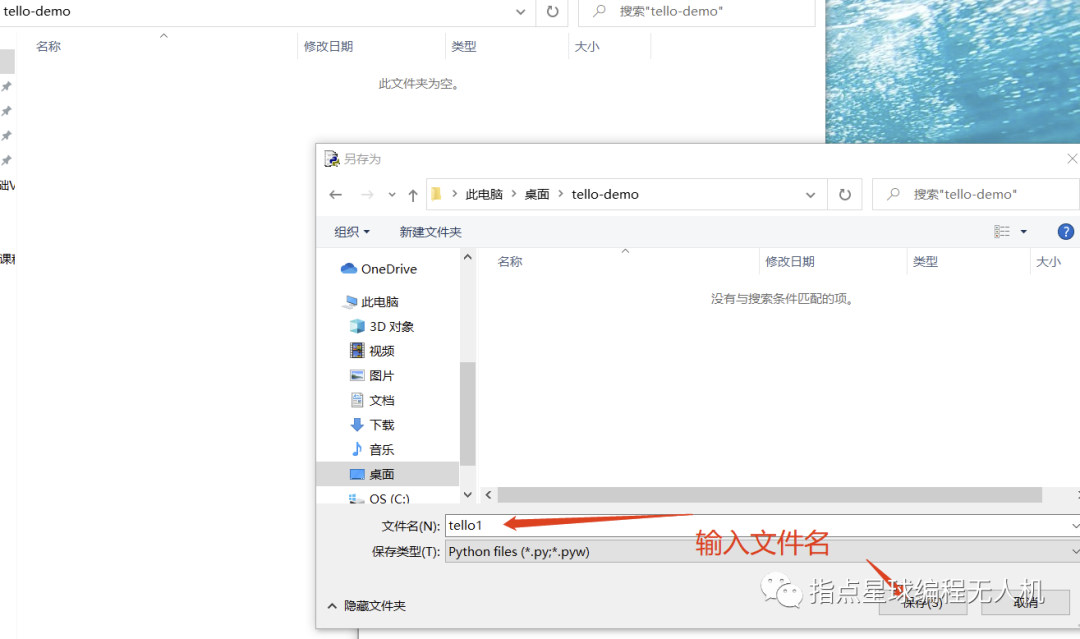Expand address dropdown in background Explorer window

pyautogui.click(x=521, y=12)
